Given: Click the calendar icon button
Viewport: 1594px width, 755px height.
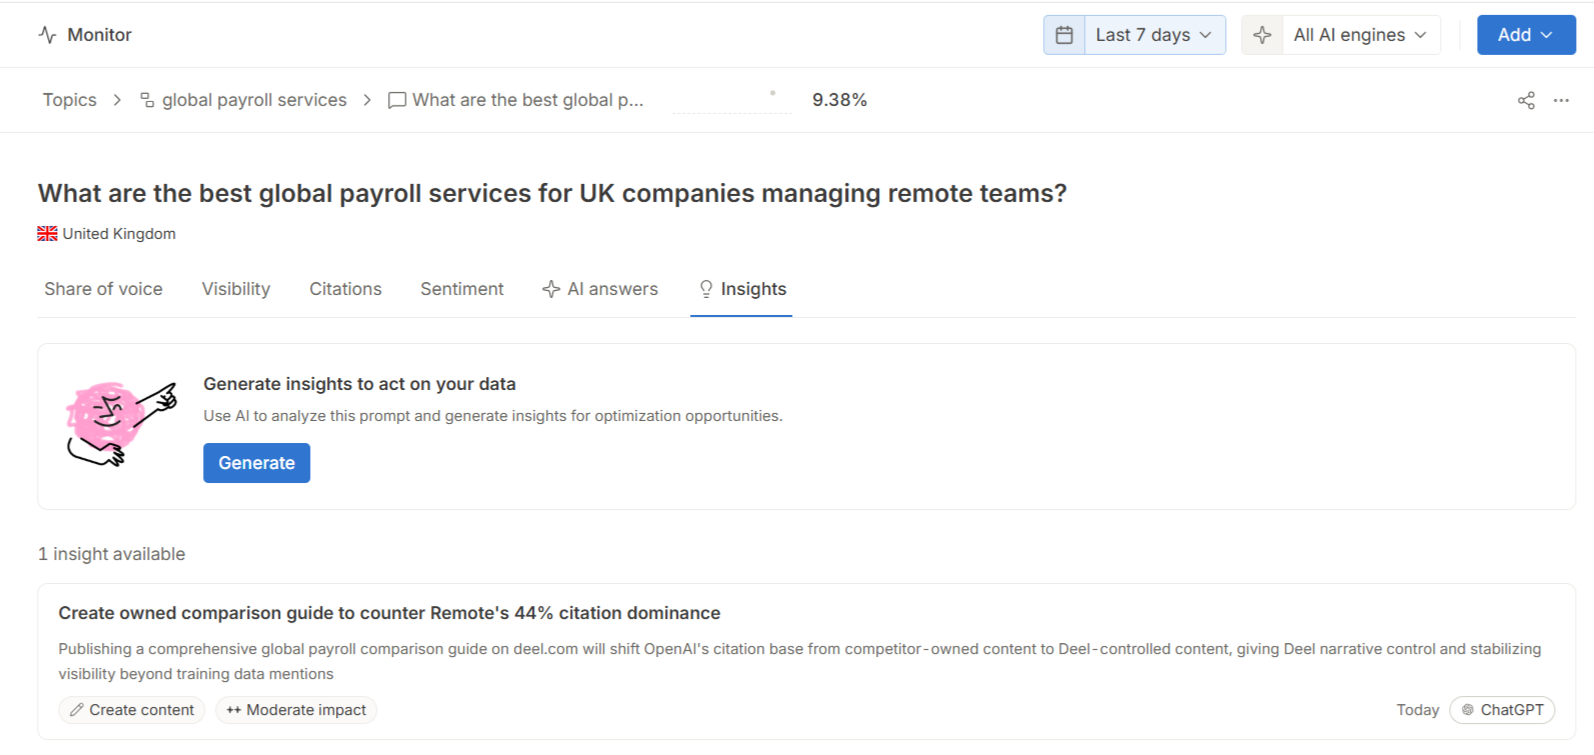Looking at the screenshot, I should (1064, 35).
